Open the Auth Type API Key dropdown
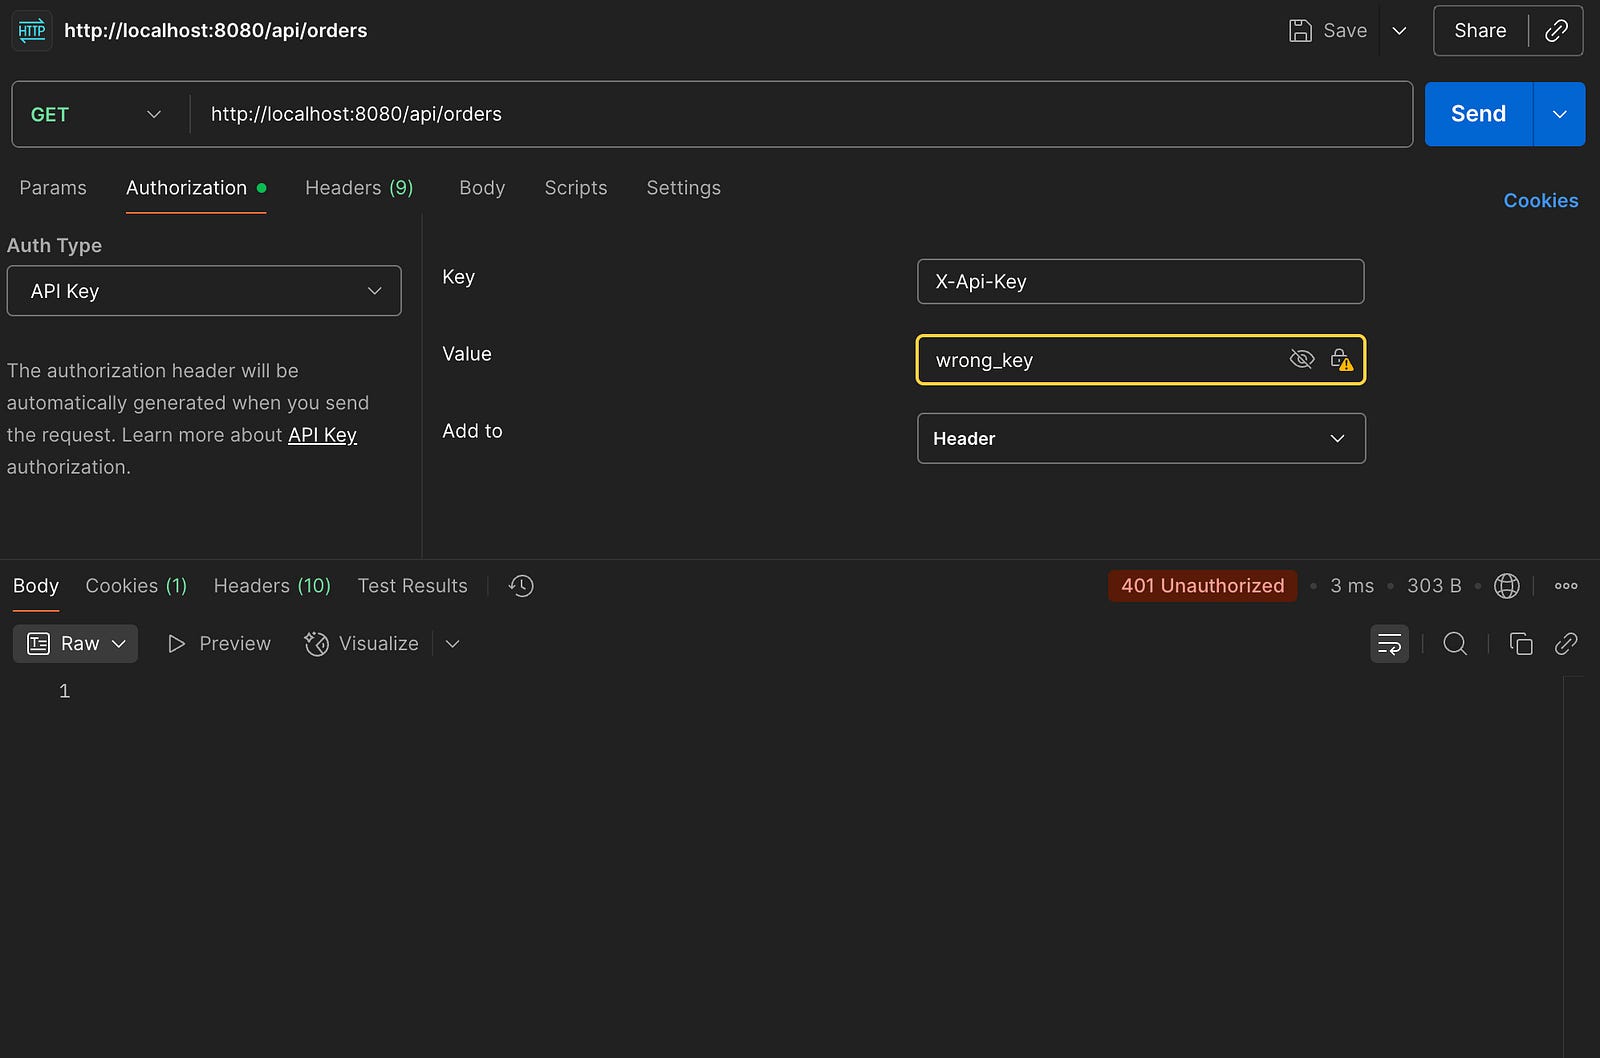The image size is (1600, 1058). (204, 291)
